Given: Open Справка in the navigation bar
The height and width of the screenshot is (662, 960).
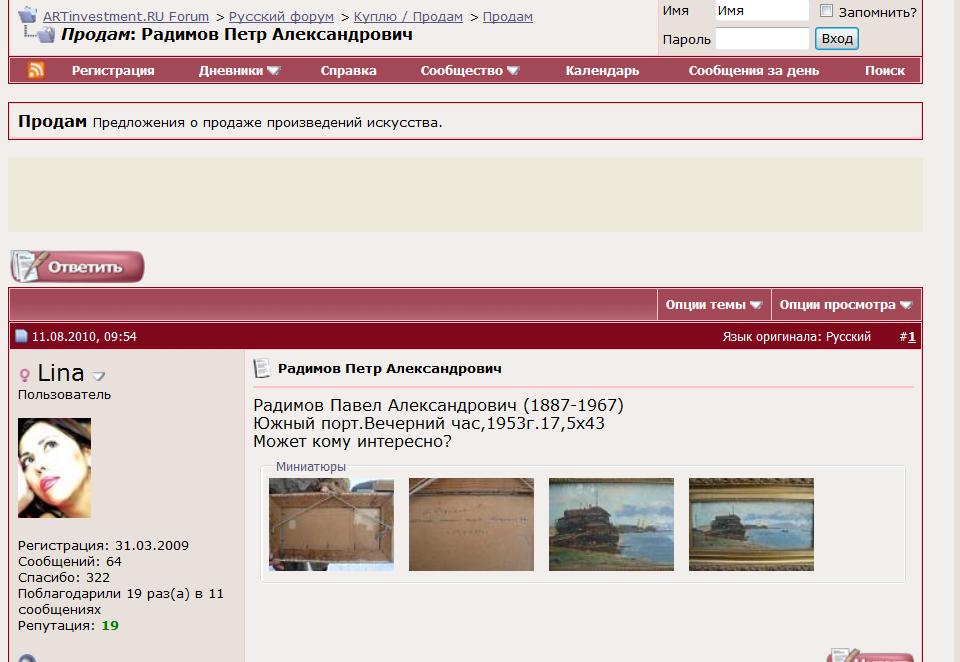Looking at the screenshot, I should [348, 71].
